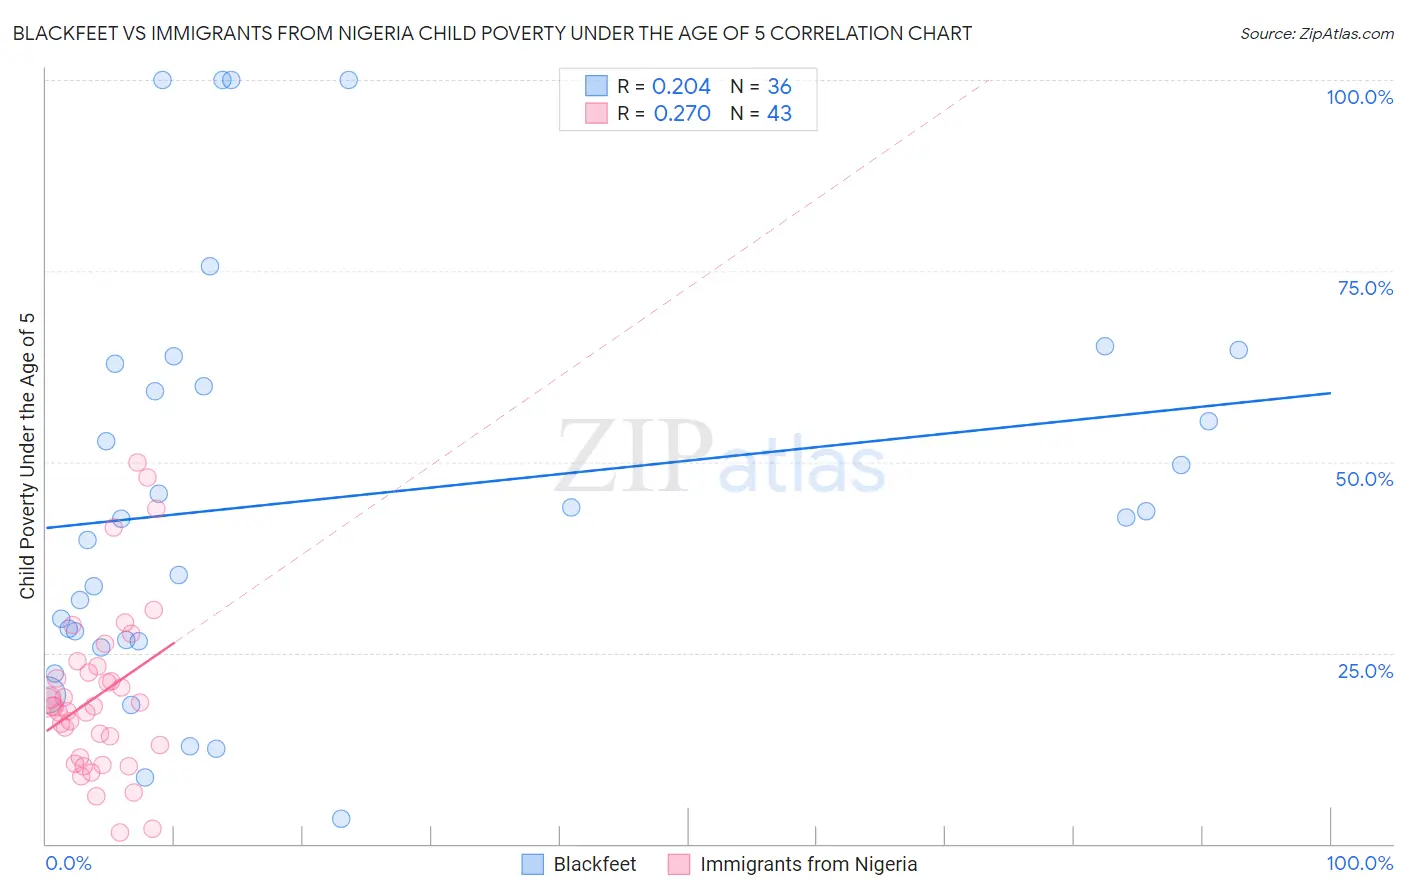Click the blue swatch beside R = 0.204
This screenshot has height=892, width=1406.
[596, 86]
